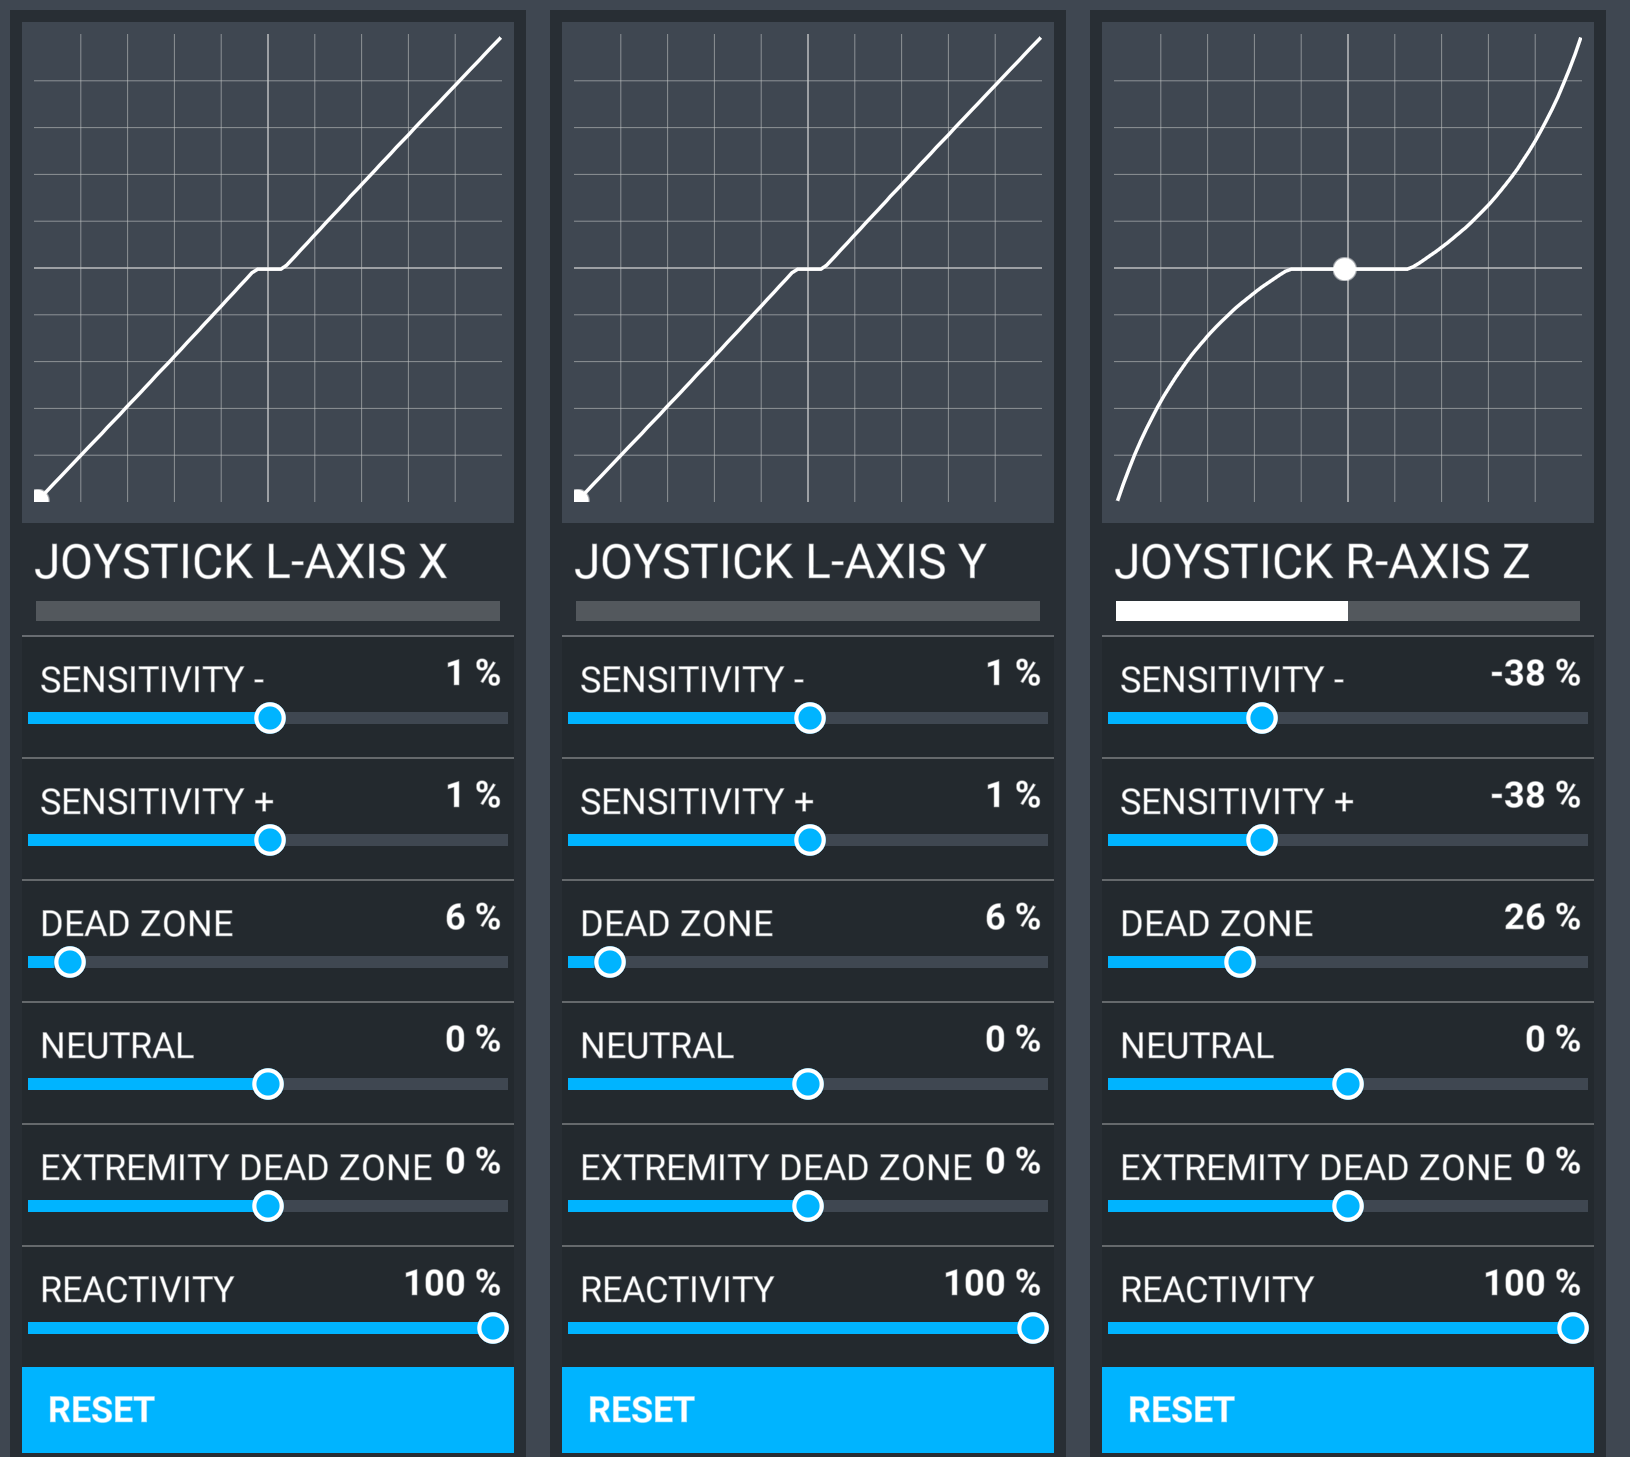Viewport: 1630px width, 1457px height.
Task: Click L-Axis Y Sensitivity - slider handle
Action: (x=810, y=718)
